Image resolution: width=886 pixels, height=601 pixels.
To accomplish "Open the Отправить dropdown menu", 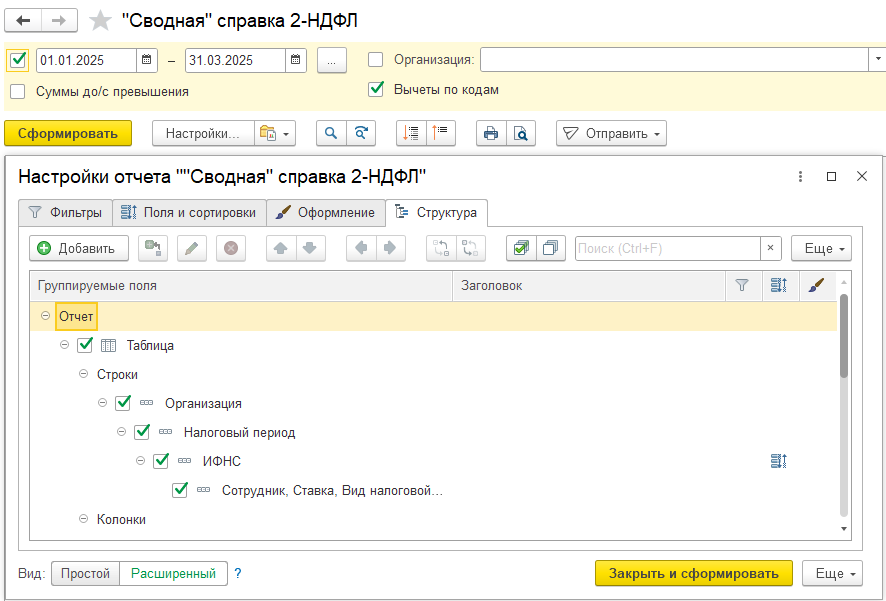I will [x=611, y=133].
